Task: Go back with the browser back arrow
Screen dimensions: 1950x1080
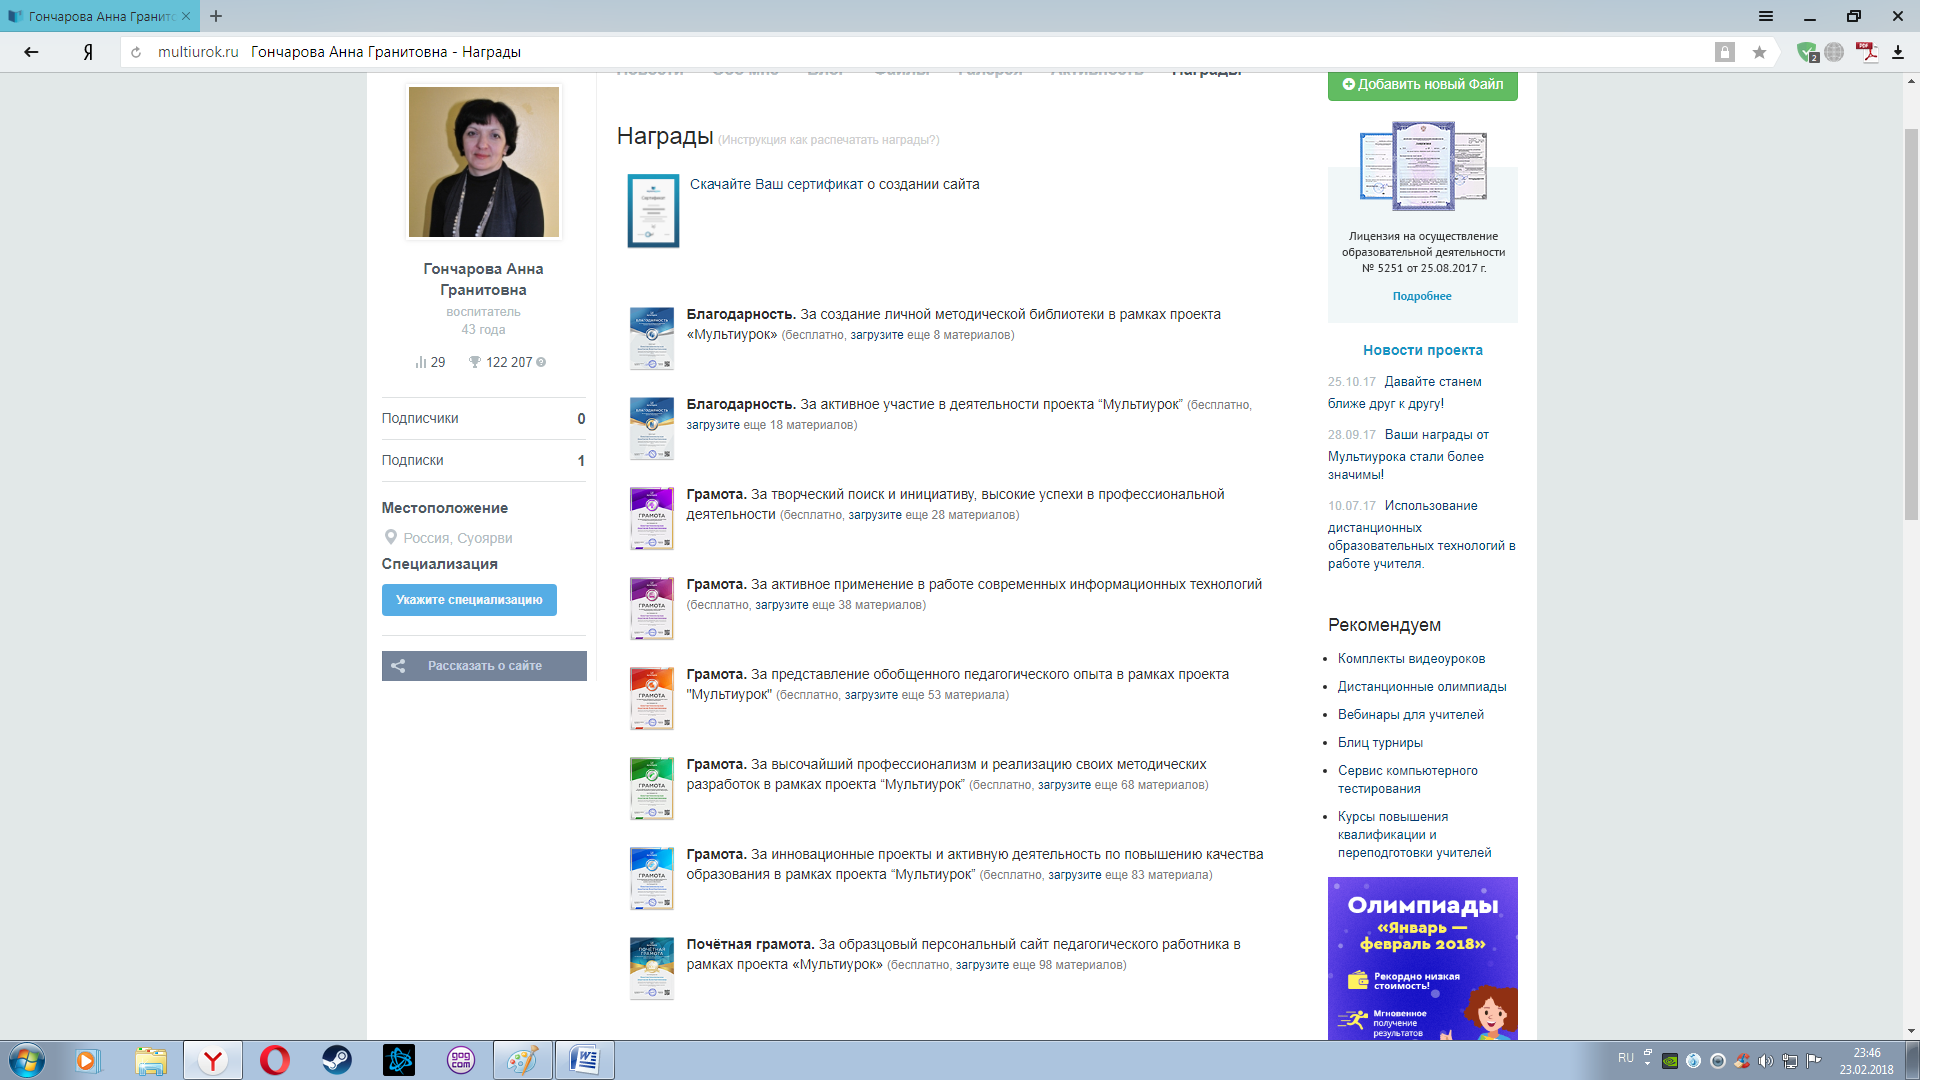Action: [31, 52]
